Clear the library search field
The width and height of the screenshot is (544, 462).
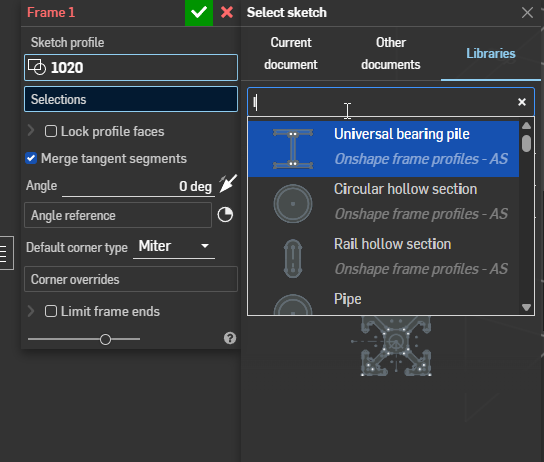[521, 102]
